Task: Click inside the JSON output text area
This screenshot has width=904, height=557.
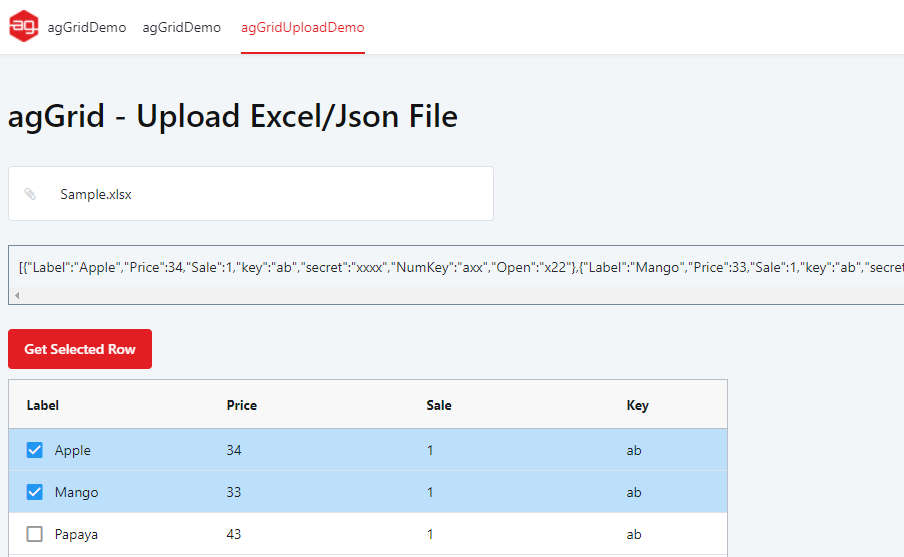Action: point(456,267)
